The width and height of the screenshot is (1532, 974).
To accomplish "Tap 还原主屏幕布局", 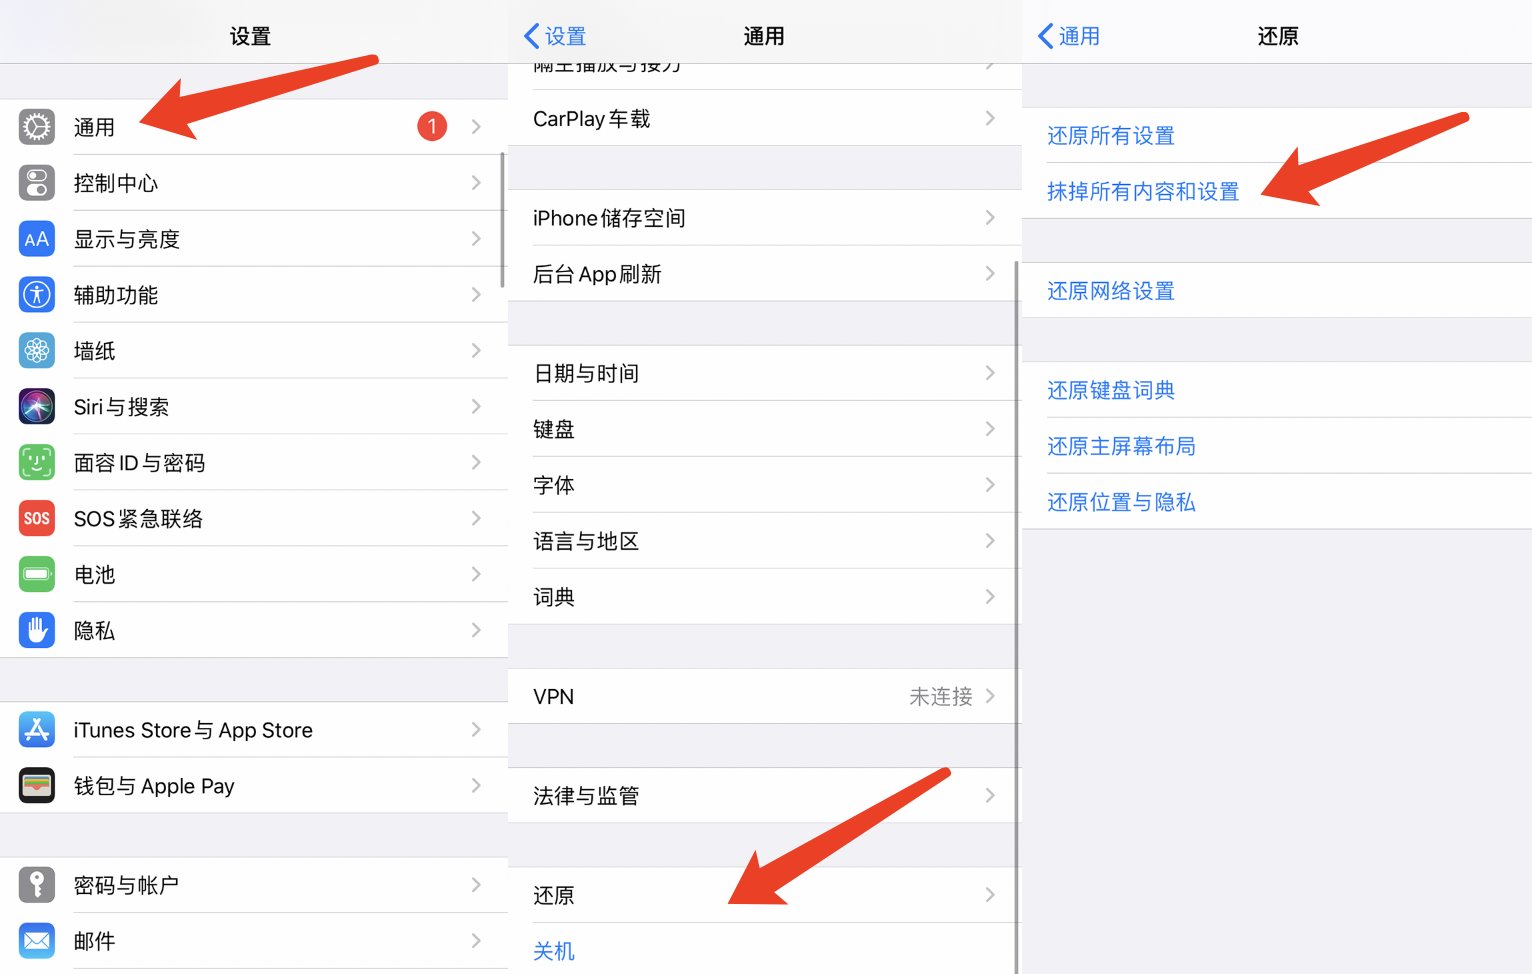I will (1121, 446).
